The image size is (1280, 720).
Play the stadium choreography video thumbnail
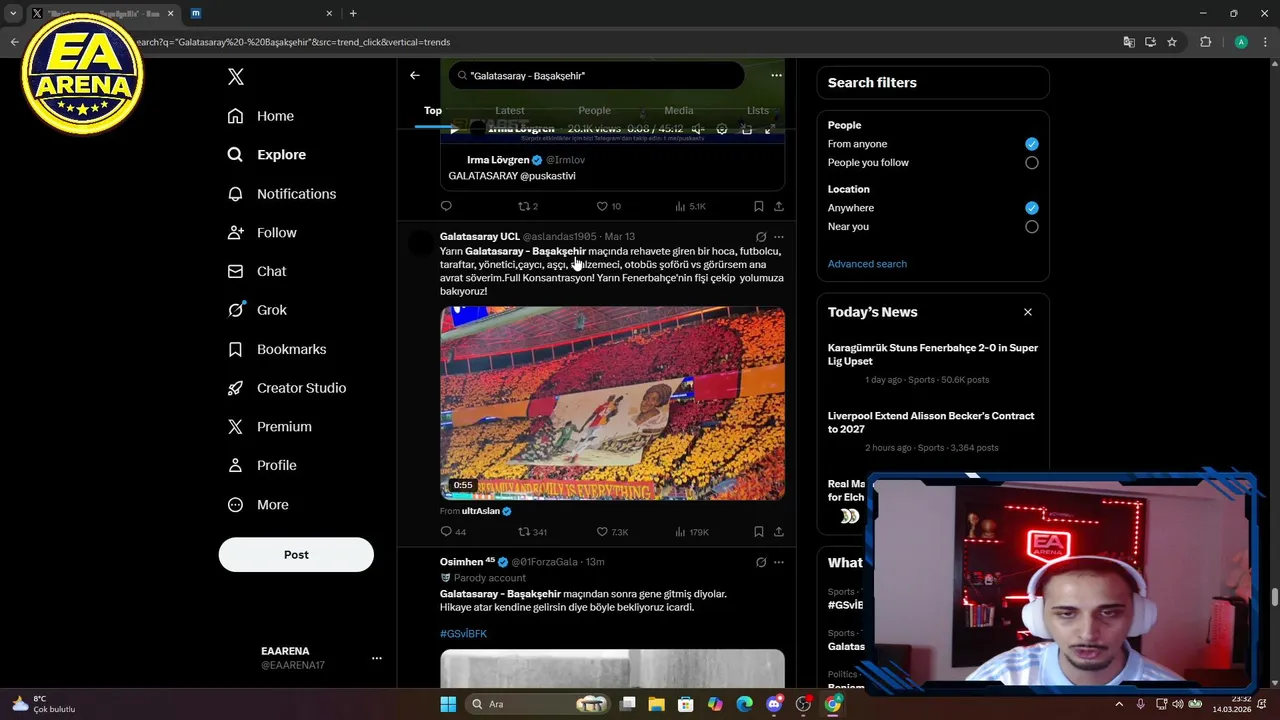pyautogui.click(x=612, y=403)
